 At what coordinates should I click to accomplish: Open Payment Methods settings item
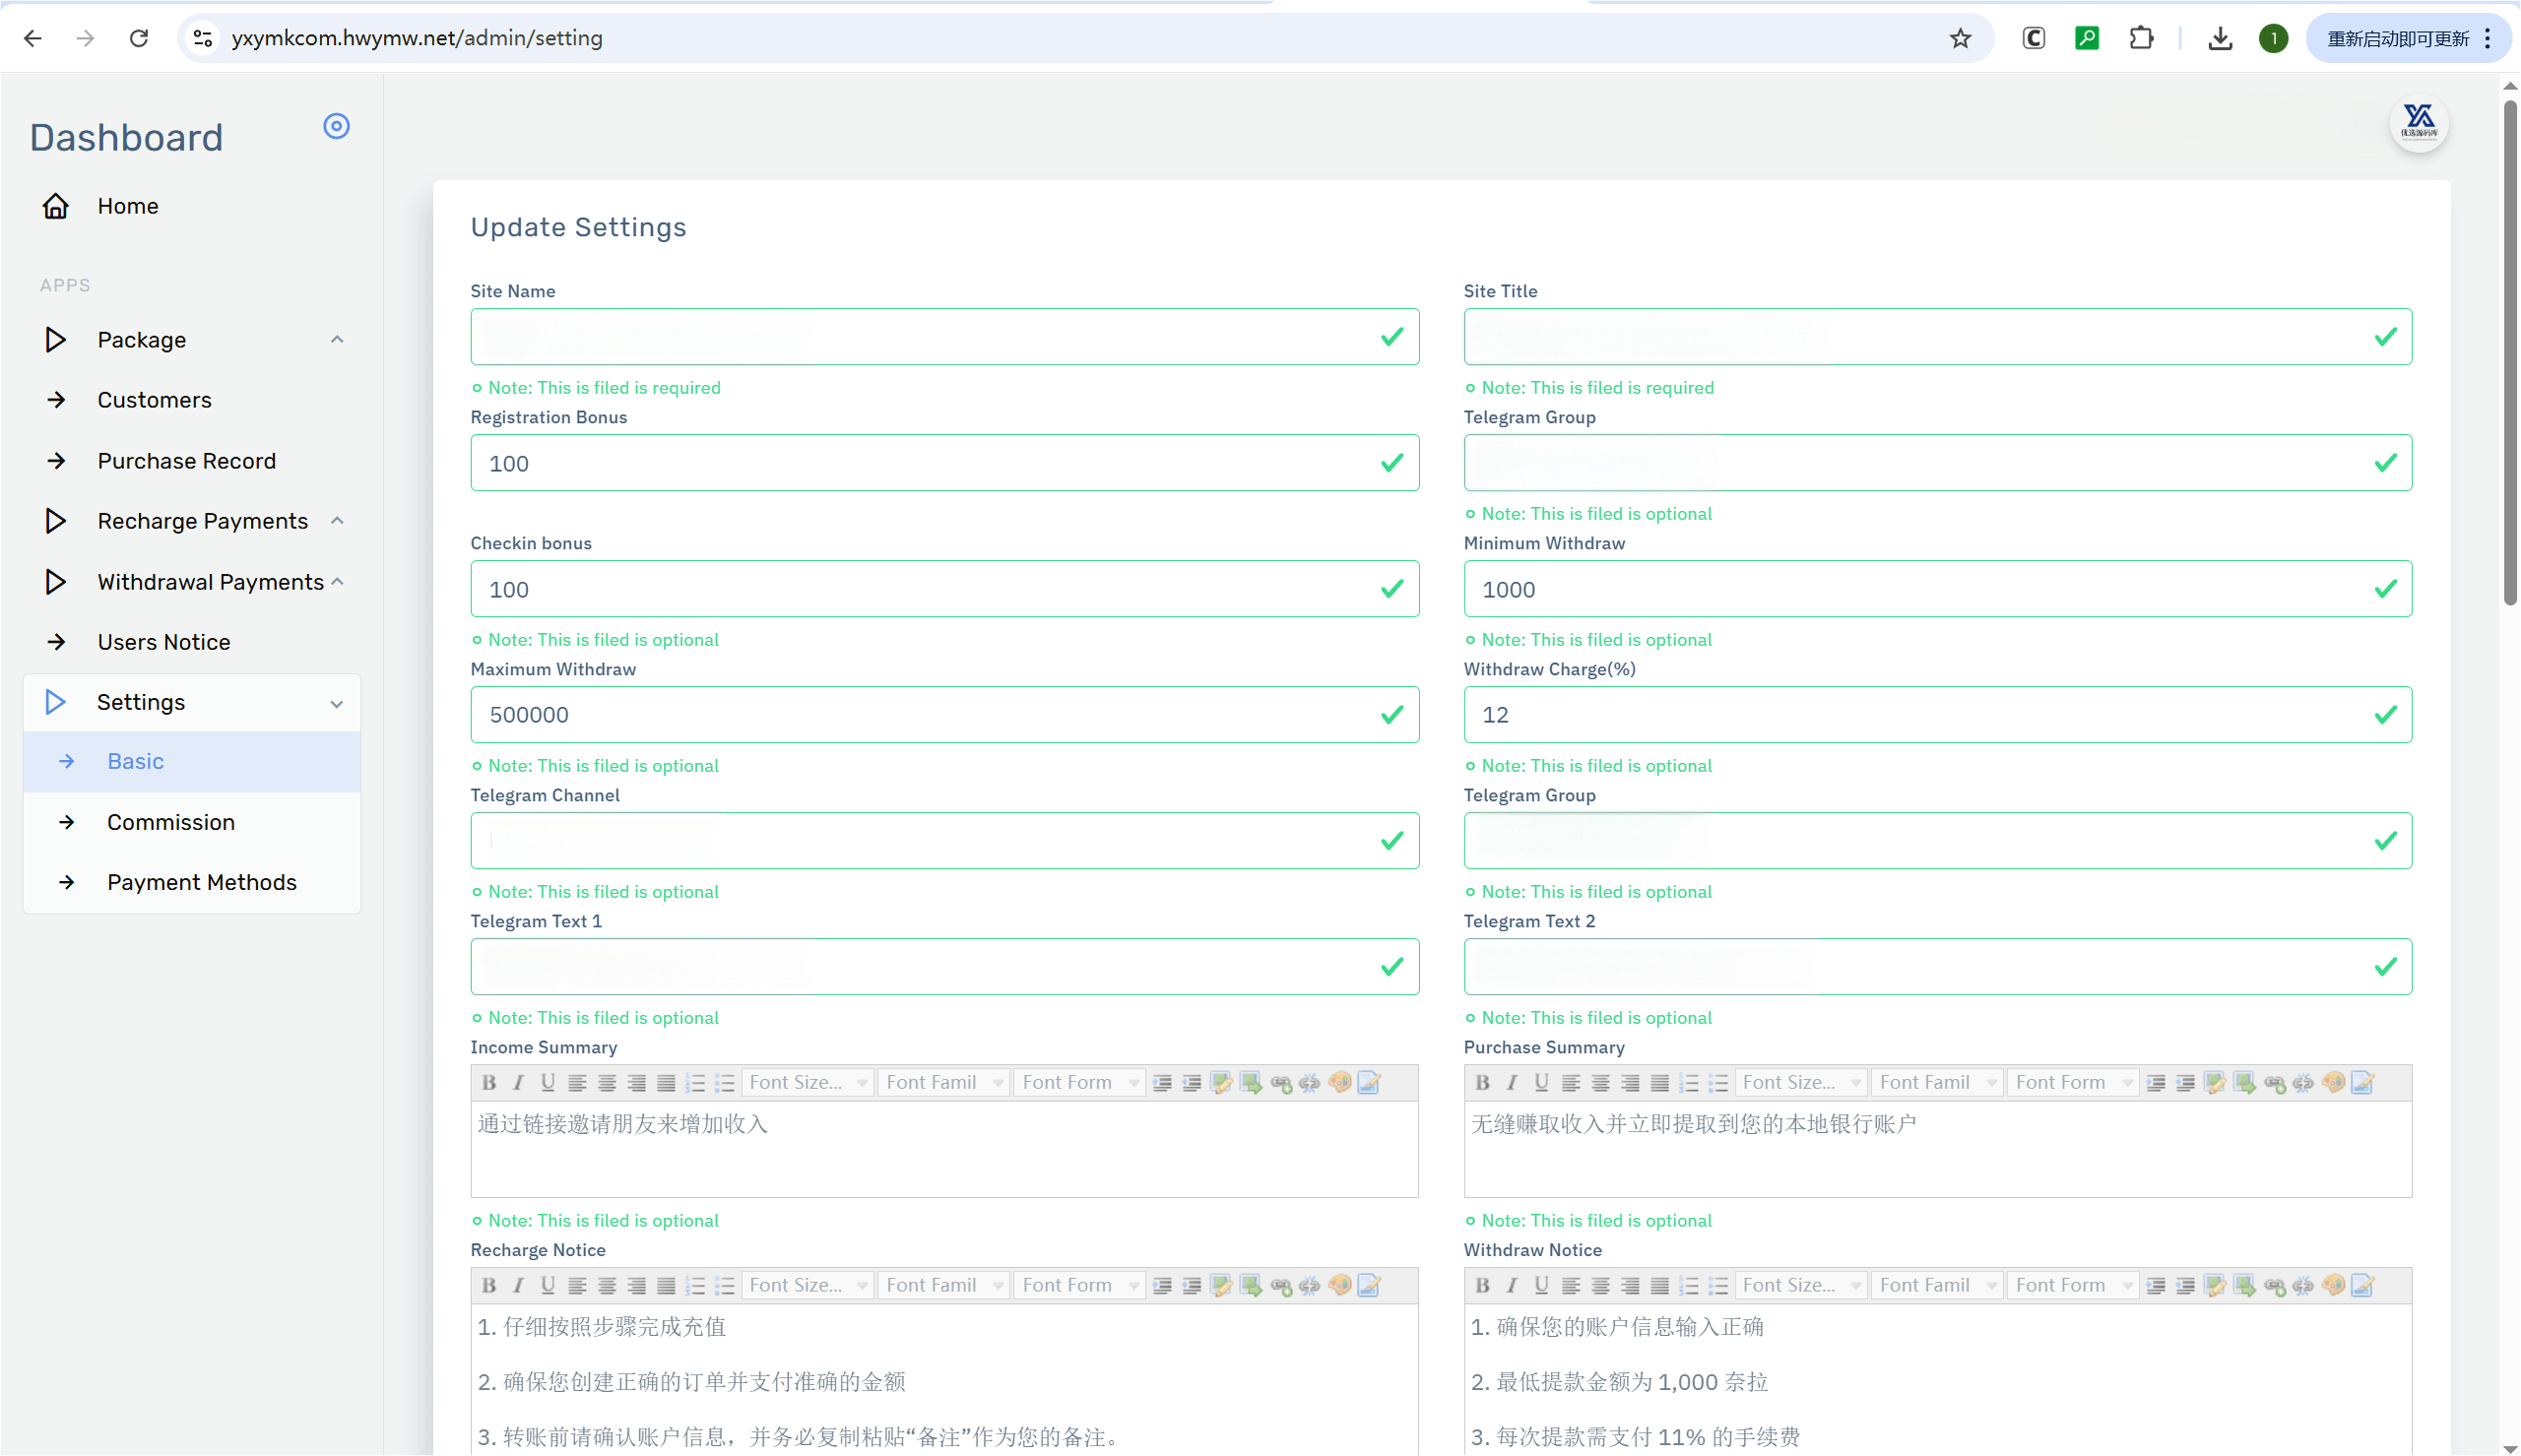coord(202,882)
